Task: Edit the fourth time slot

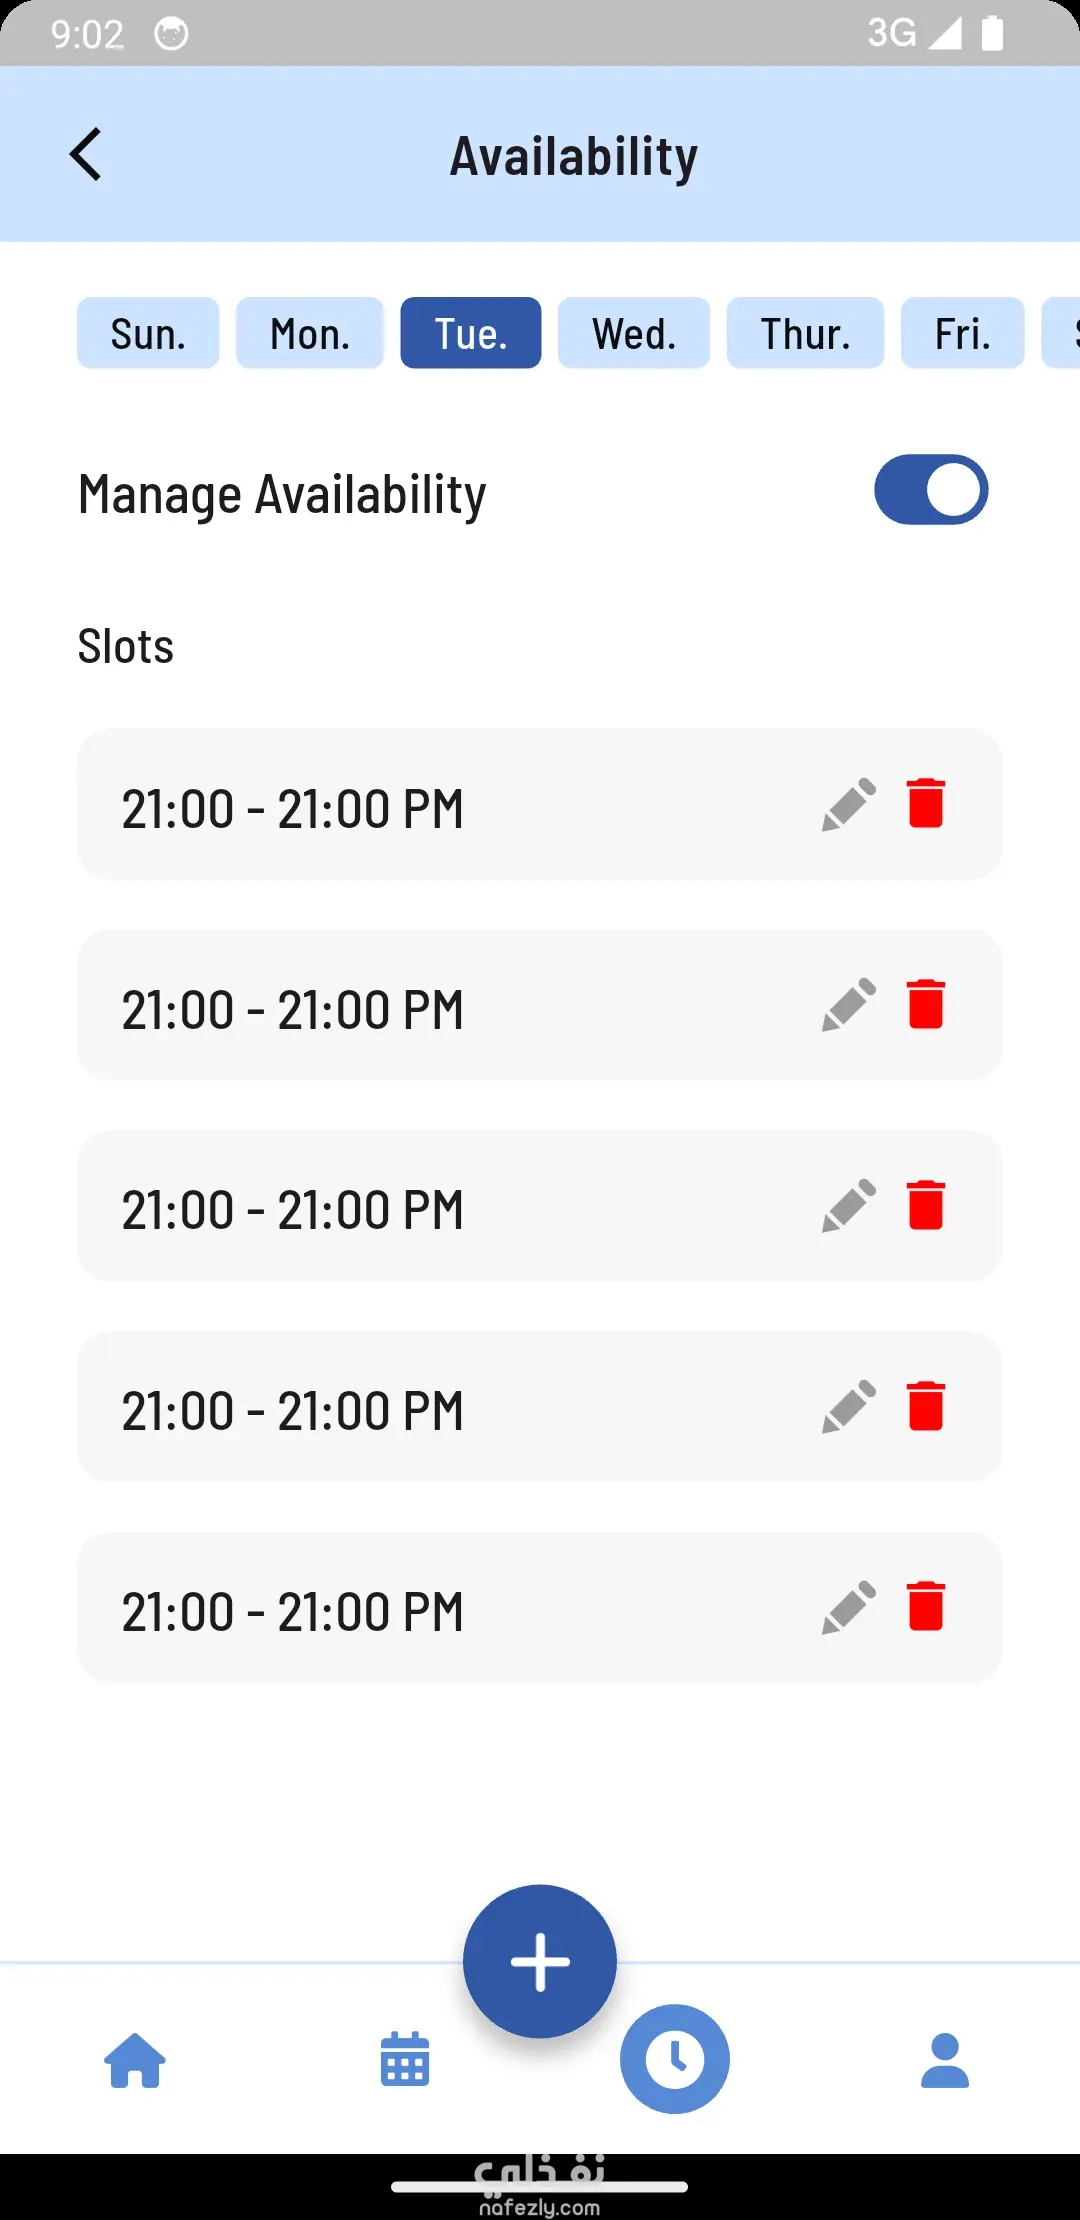Action: click(848, 1407)
